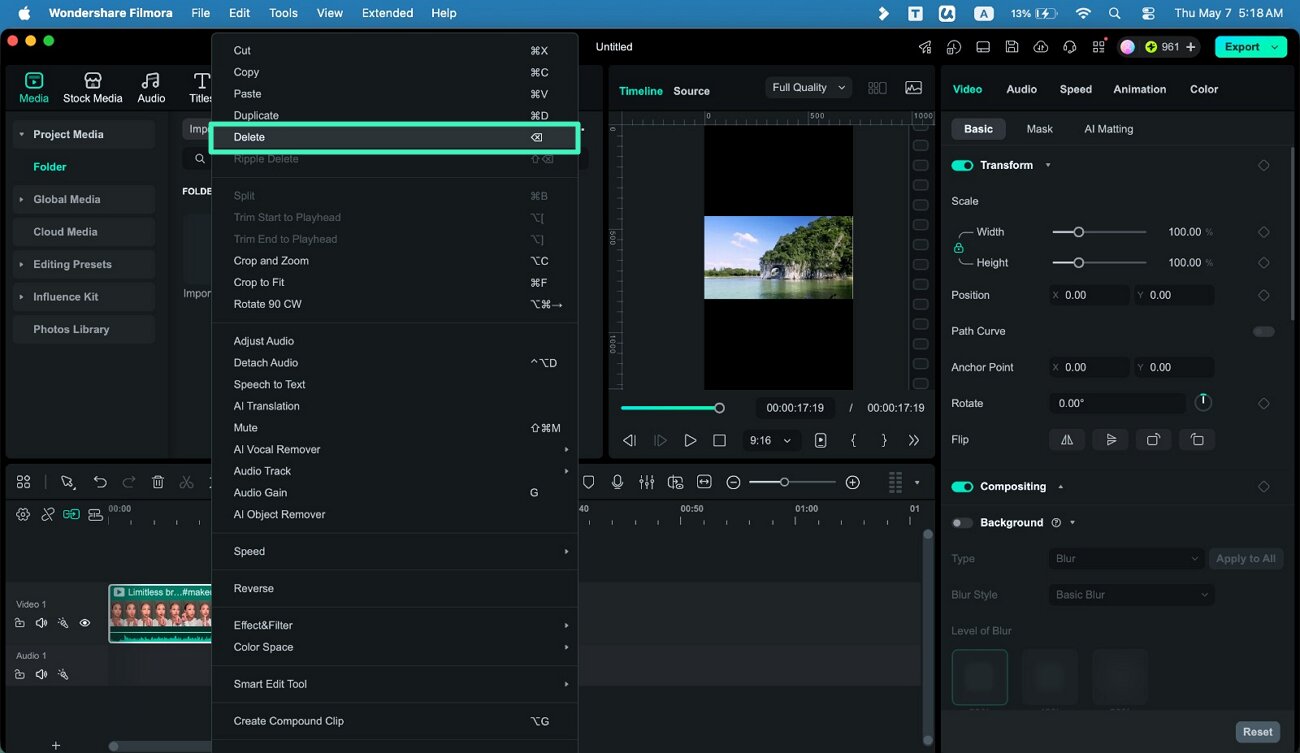Open the Audio library panel

(x=151, y=88)
